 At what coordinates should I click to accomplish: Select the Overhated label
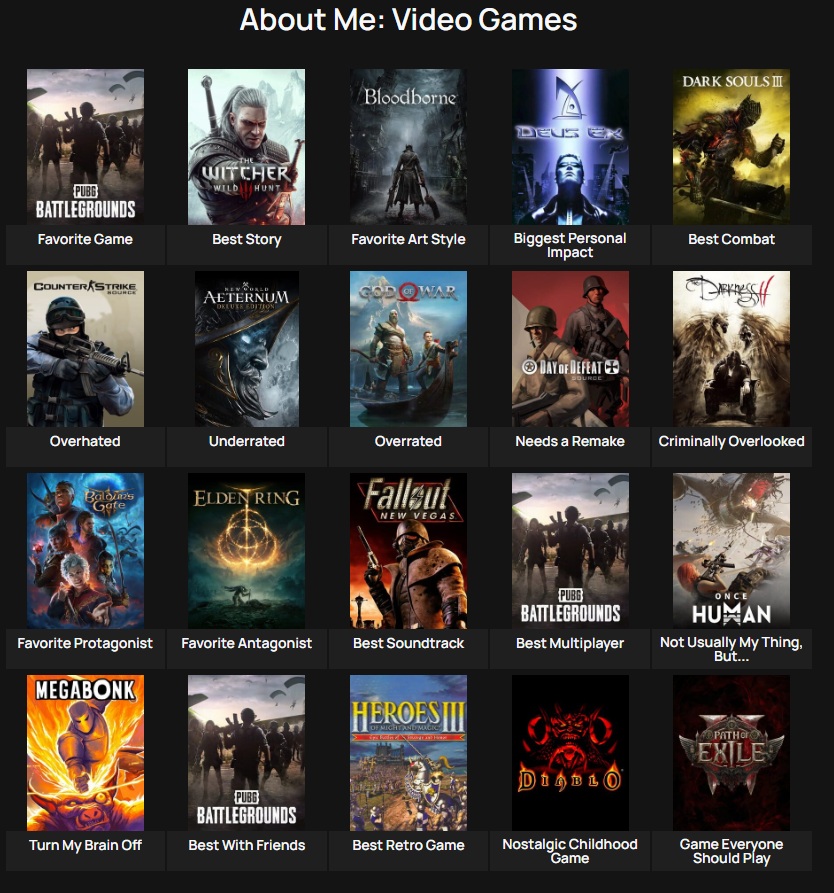(x=85, y=441)
